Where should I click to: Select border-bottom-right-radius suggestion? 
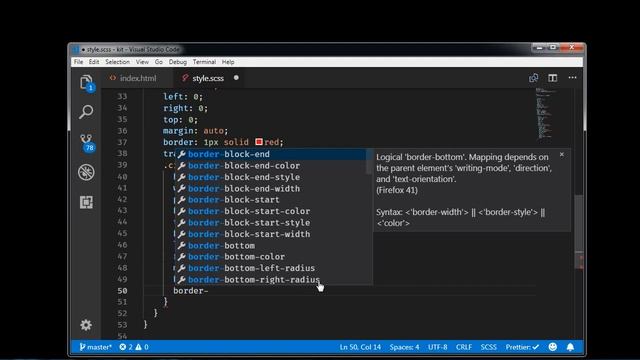271,280
